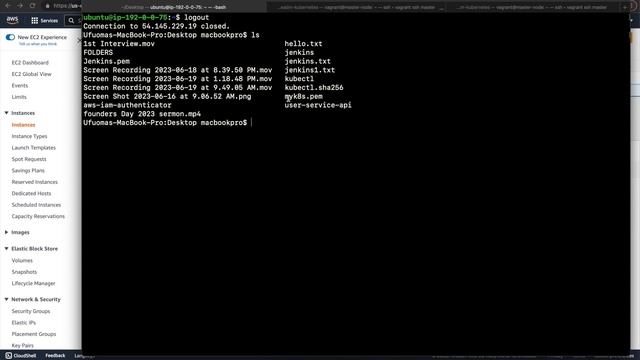Viewport: 640px width, 360px height.
Task: Switch to the second vagrant ssh master tab
Action: (356, 7)
